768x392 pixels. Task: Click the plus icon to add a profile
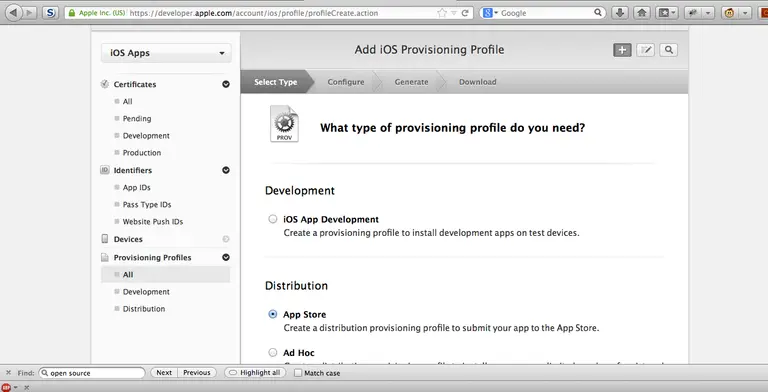622,50
